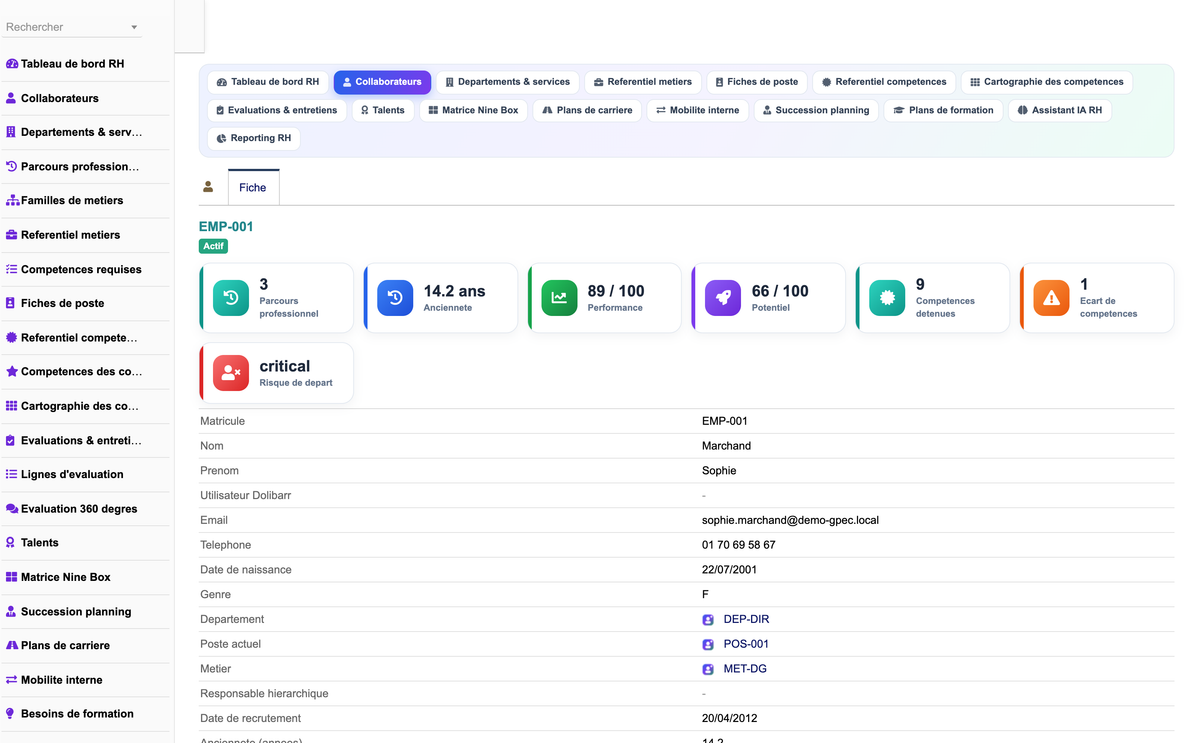Click the purple Potentiel rocket icon
Viewport: 1200px width, 743px height.
pyautogui.click(x=723, y=298)
